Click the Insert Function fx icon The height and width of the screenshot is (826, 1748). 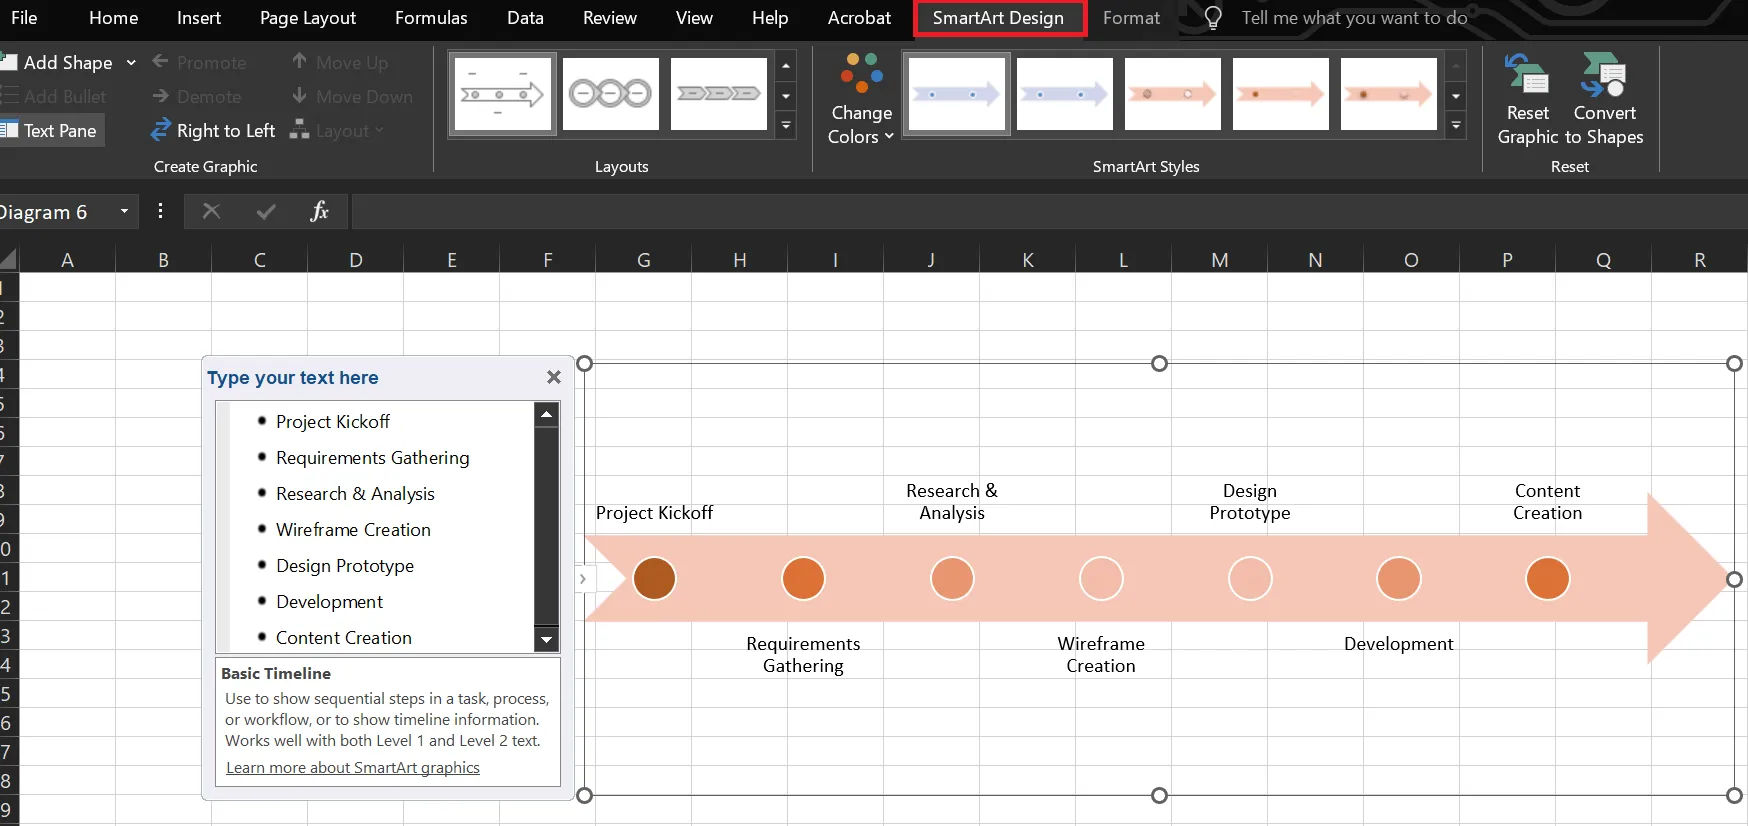coord(319,211)
